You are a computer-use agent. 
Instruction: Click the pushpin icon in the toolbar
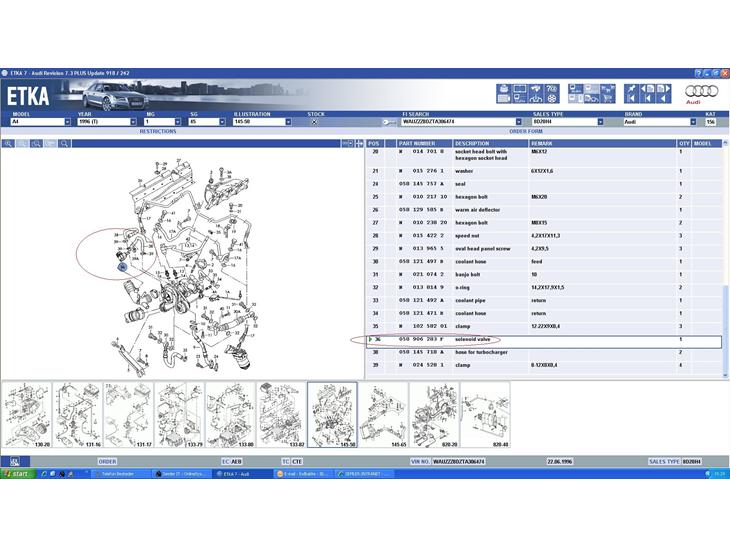pos(631,89)
